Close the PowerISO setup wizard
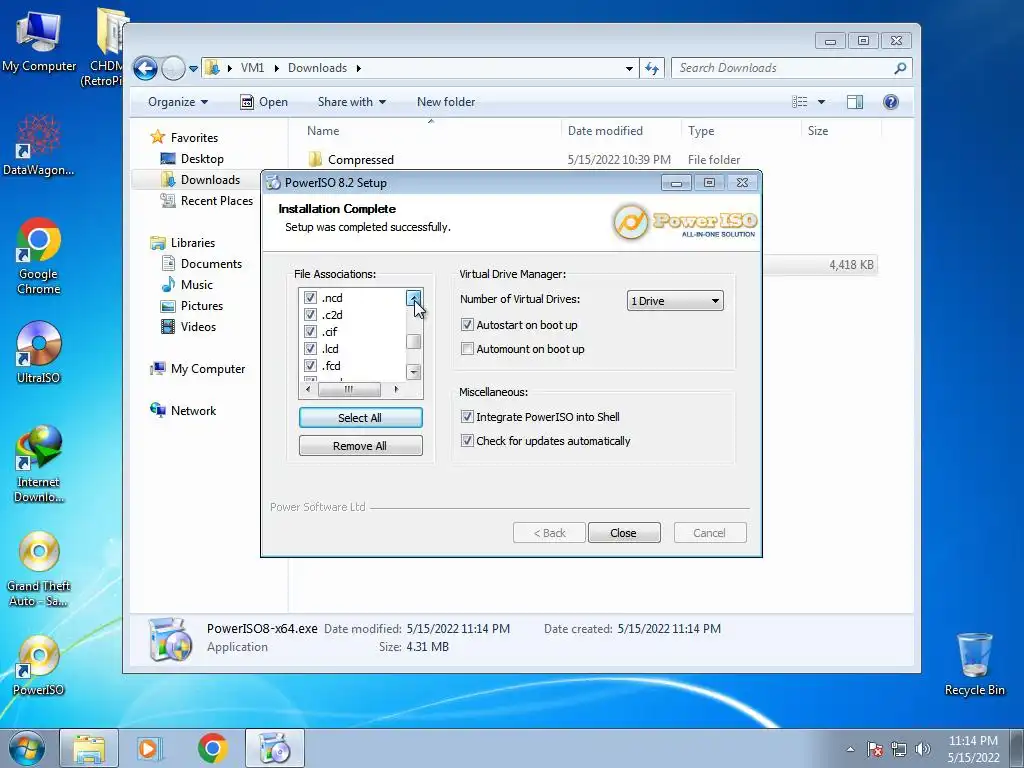Screen dimensions: 1024x768 [x=624, y=533]
